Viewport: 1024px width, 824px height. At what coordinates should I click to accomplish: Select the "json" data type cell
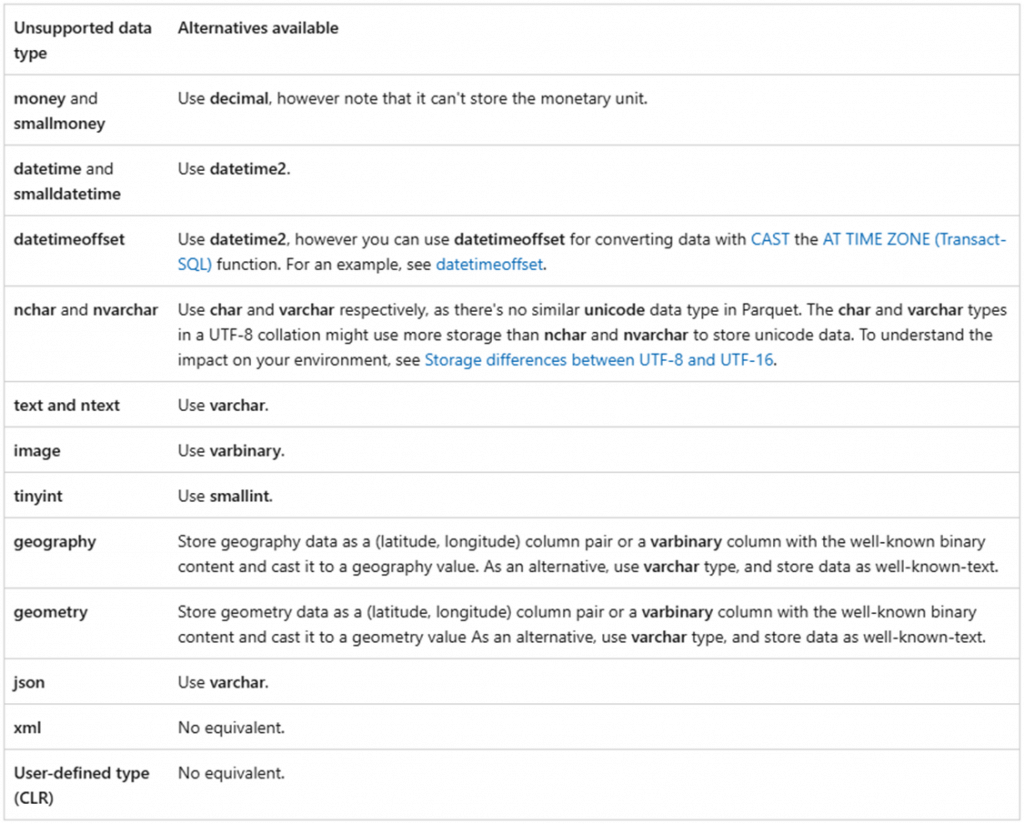tap(29, 682)
